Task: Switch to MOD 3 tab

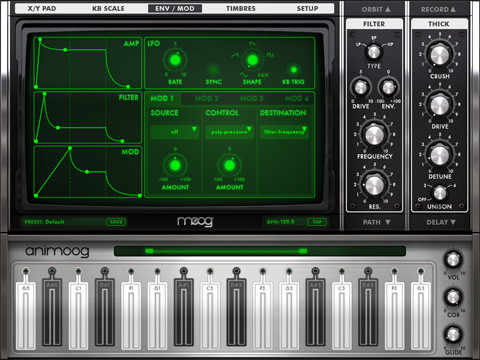Action: pos(252,98)
